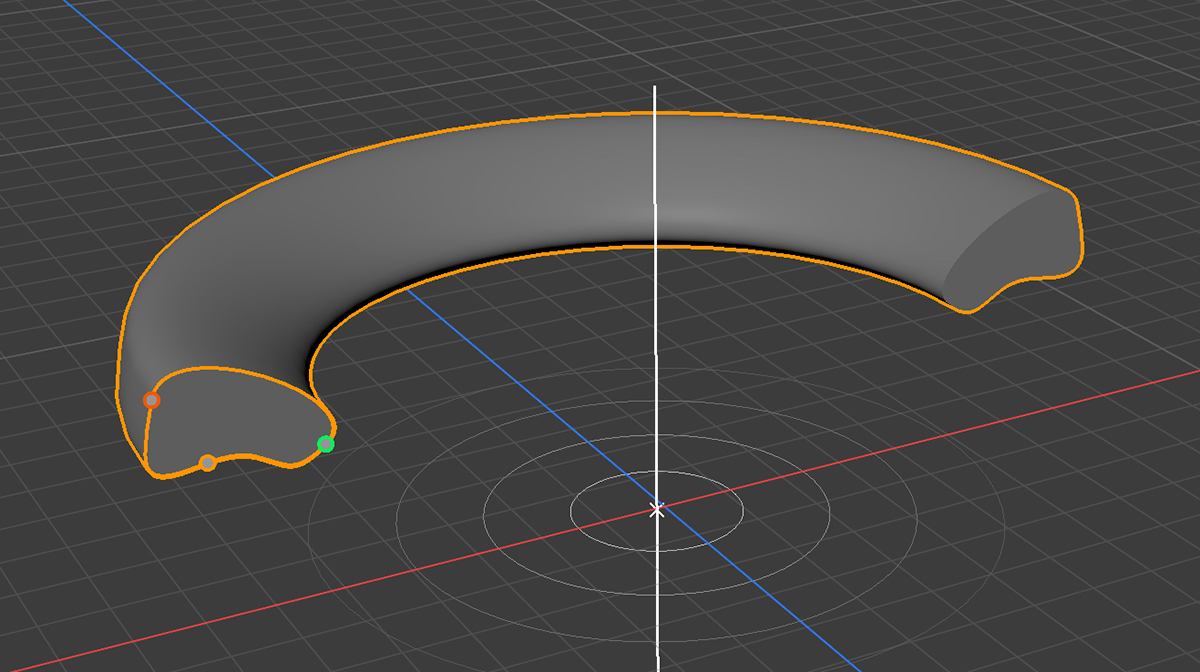The width and height of the screenshot is (1200, 672).
Task: Click the green control point on the profile
Action: coord(325,444)
